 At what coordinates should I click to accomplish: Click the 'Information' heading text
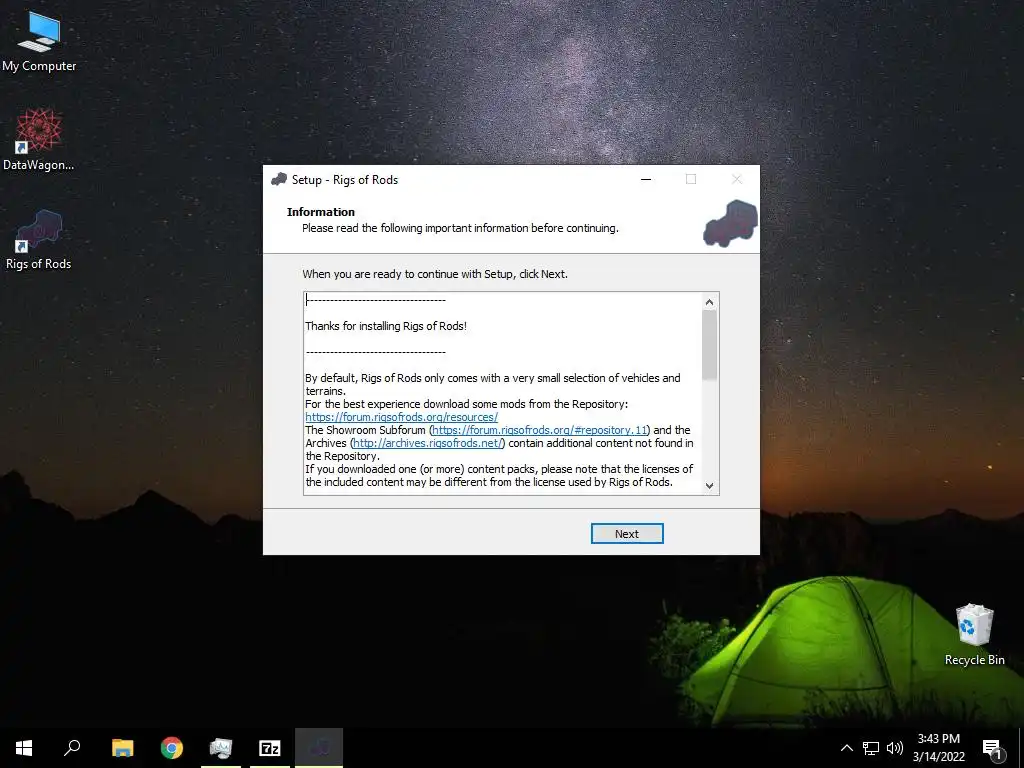pyautogui.click(x=321, y=212)
